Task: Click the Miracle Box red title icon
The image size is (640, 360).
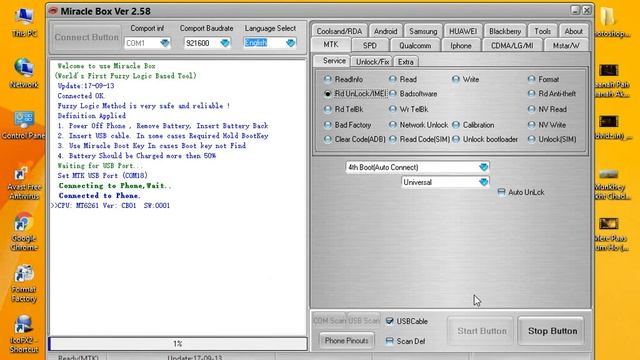Action: tap(53, 11)
